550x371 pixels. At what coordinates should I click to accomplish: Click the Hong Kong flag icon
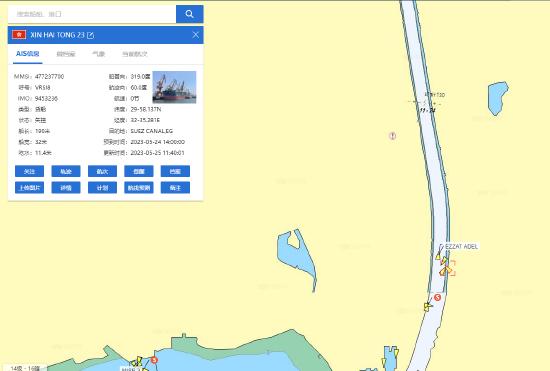coord(19,34)
